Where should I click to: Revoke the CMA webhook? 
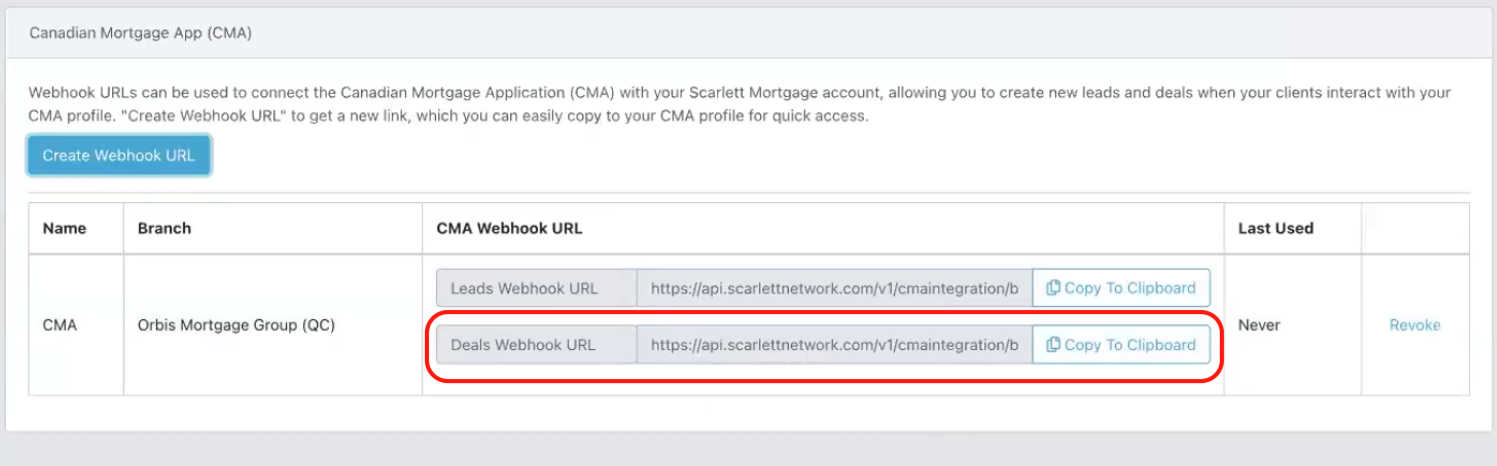click(x=1414, y=325)
